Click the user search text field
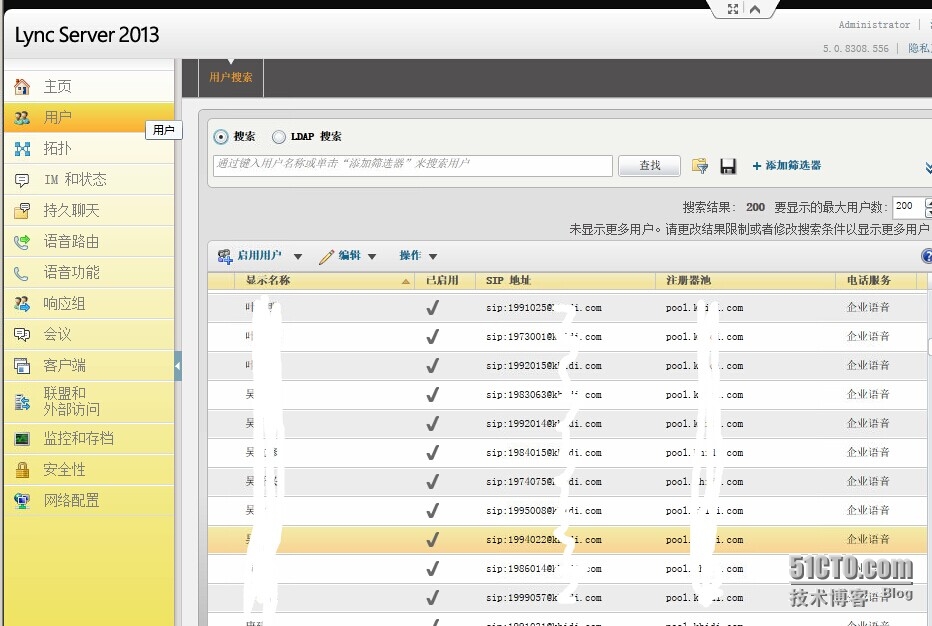The image size is (932, 626). [413, 166]
